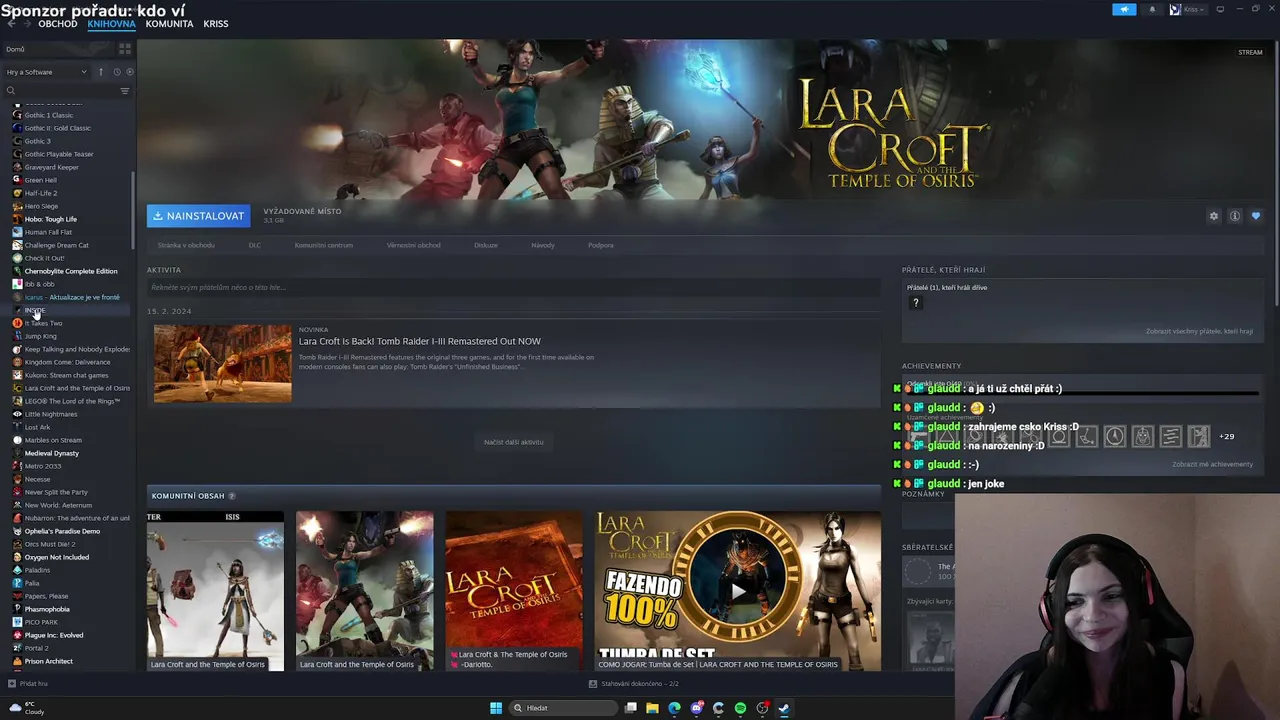This screenshot has width=1280, height=720.
Task: Click the friend question-mark avatar
Action: [x=915, y=303]
